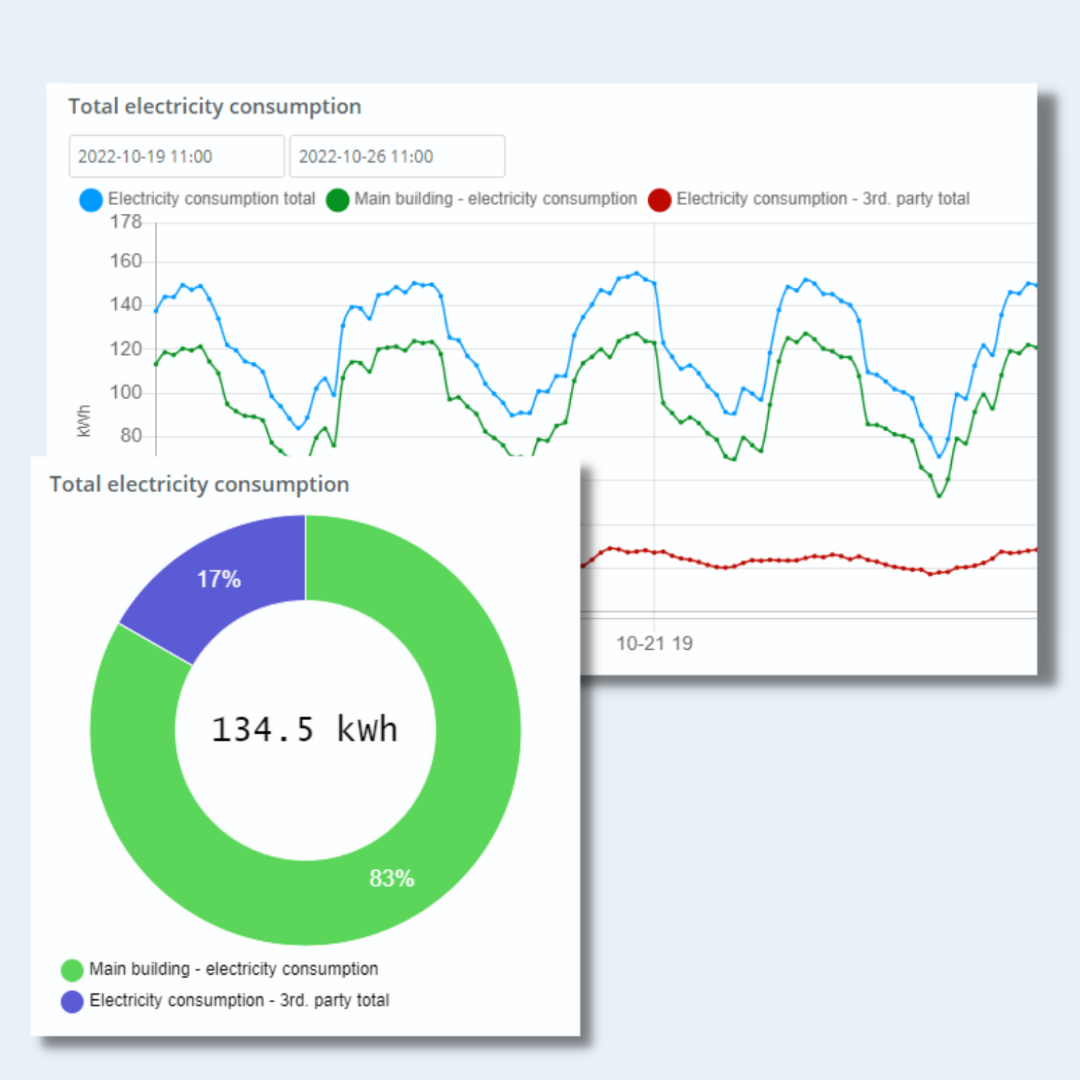This screenshot has width=1080, height=1080.
Task: Toggle light green Main building dot below donut
Action: 72,970
